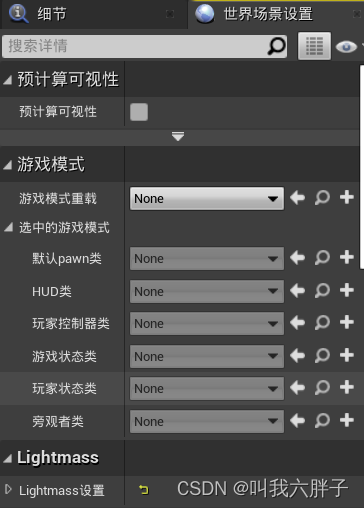Use selected asset arrow for 游戏状态类
This screenshot has height=508, width=364.
pos(297,356)
